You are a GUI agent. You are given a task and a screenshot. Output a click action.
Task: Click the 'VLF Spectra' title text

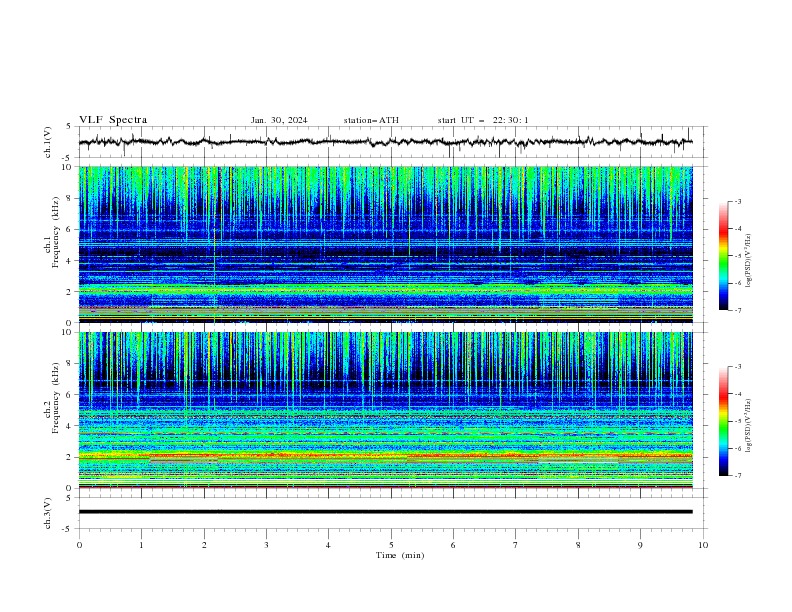click(x=113, y=120)
